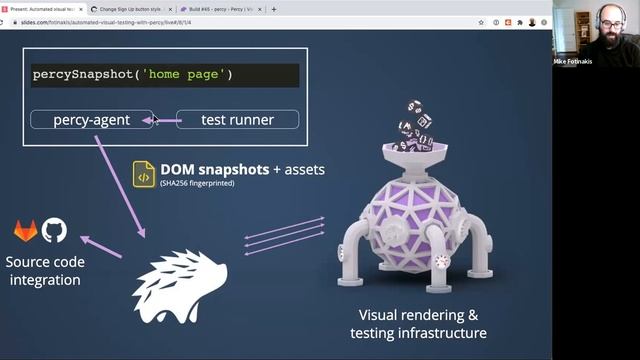Close the Present: Automated visual testing tab
640x360 pixels.
point(81,9)
